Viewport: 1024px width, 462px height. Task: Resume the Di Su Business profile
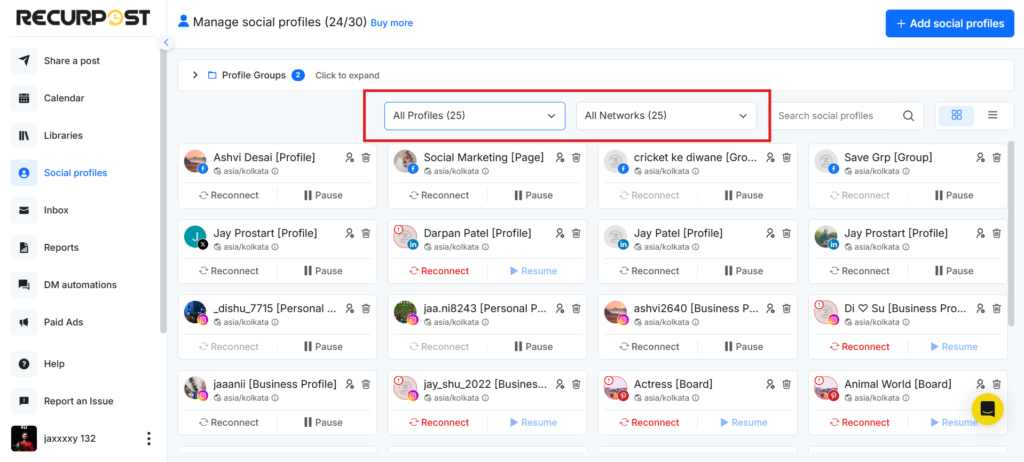954,347
